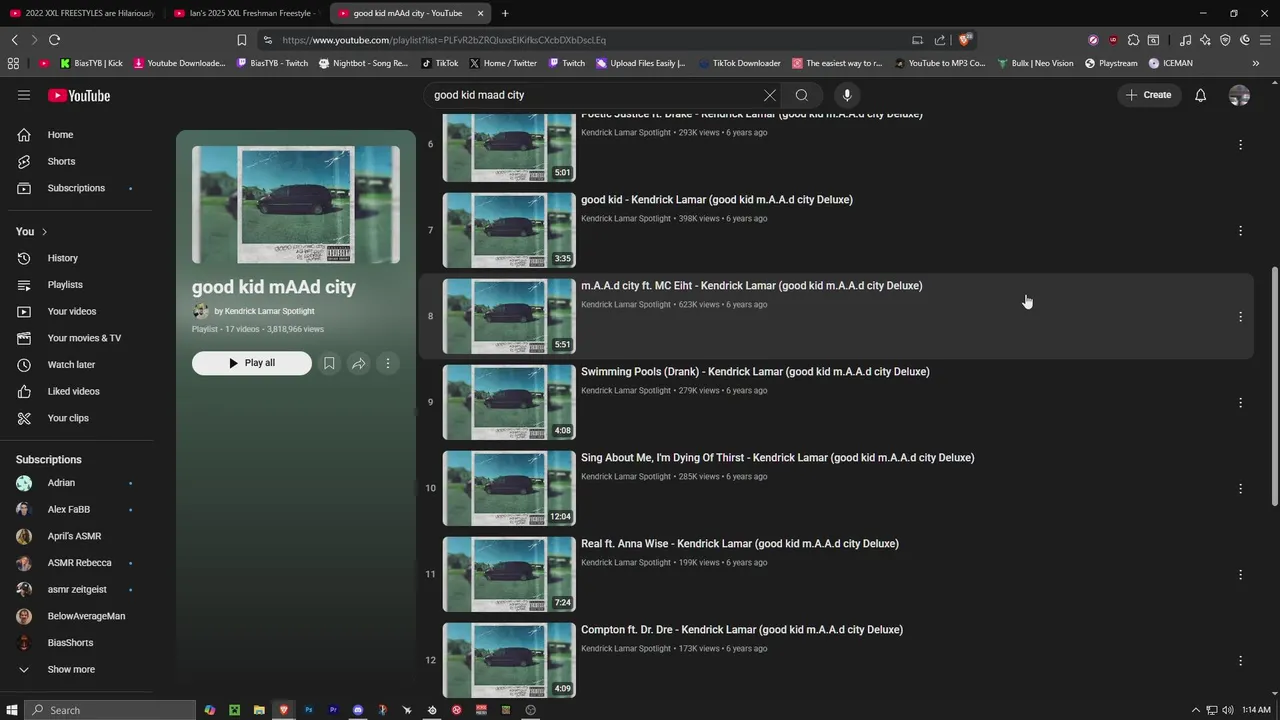This screenshot has height=720, width=1280.
Task: Play m.A.A.d city ft. MC Eiht thumbnail
Action: click(x=509, y=316)
